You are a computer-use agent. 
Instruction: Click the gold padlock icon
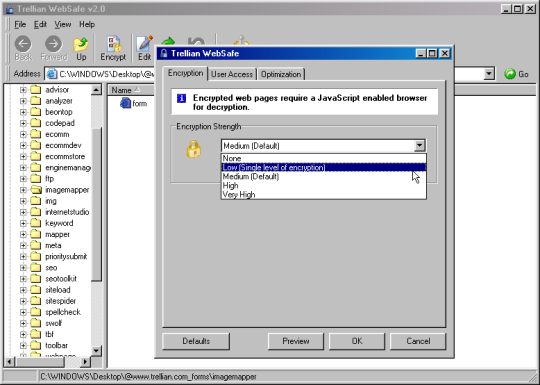click(194, 149)
